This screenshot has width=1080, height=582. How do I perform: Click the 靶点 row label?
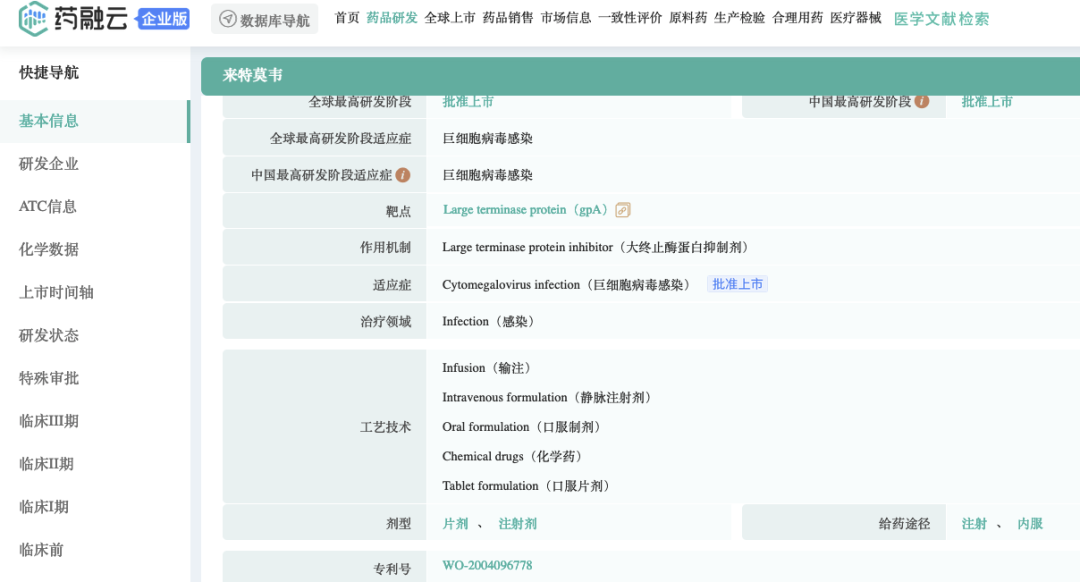[398, 211]
